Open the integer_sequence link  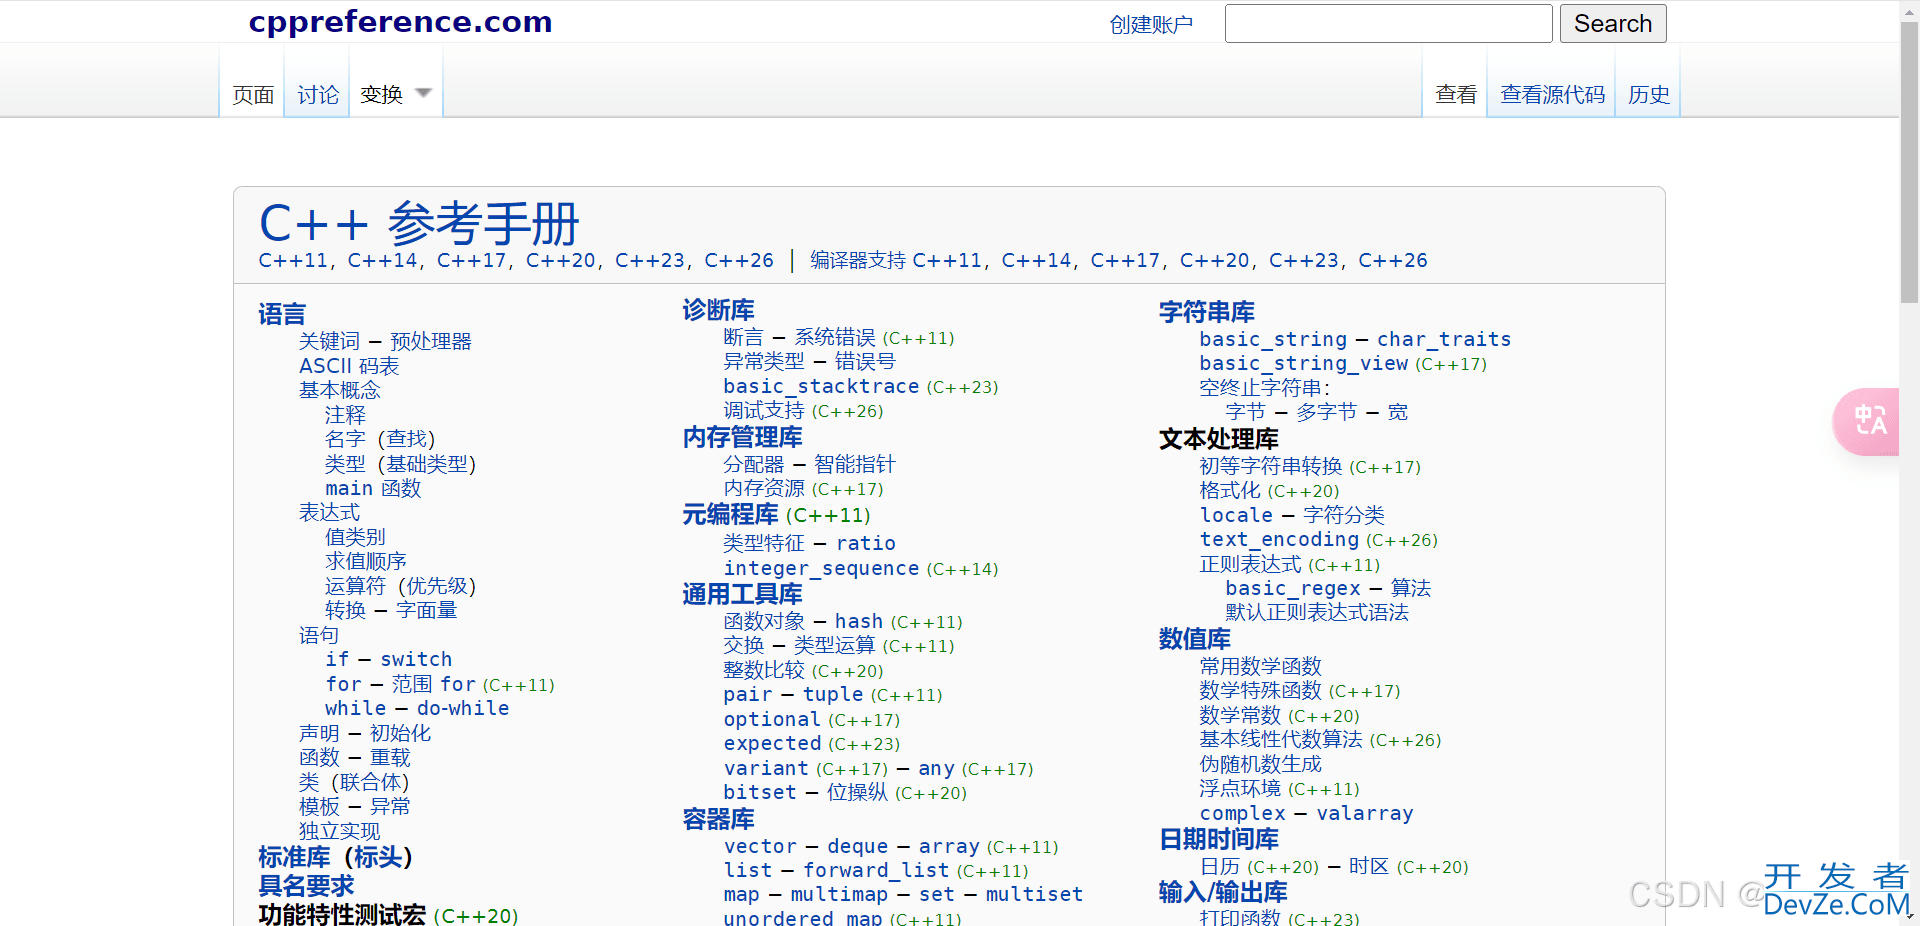tap(820, 569)
